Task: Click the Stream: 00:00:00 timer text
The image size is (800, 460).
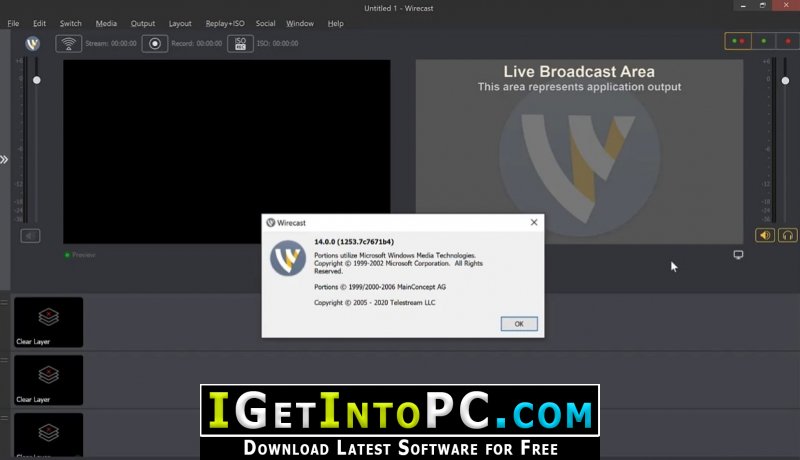Action: (111, 43)
